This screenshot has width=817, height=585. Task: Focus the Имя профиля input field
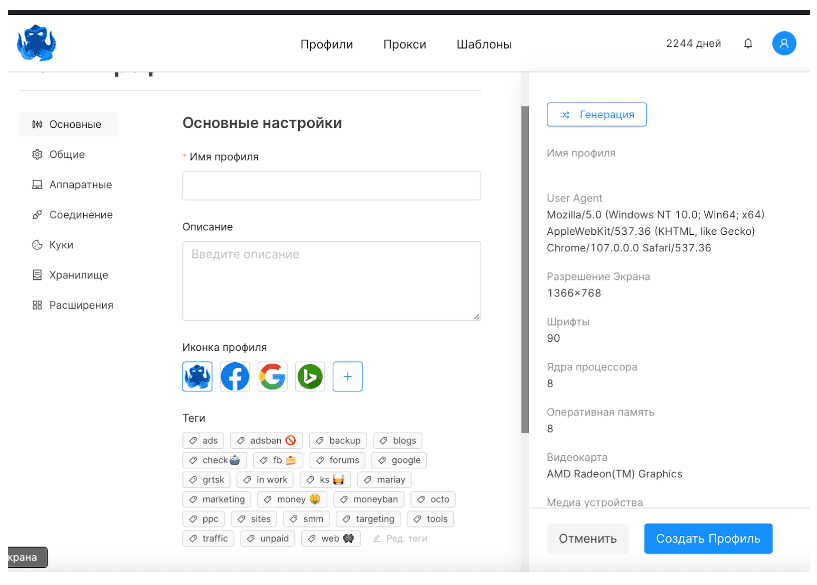pyautogui.click(x=331, y=186)
